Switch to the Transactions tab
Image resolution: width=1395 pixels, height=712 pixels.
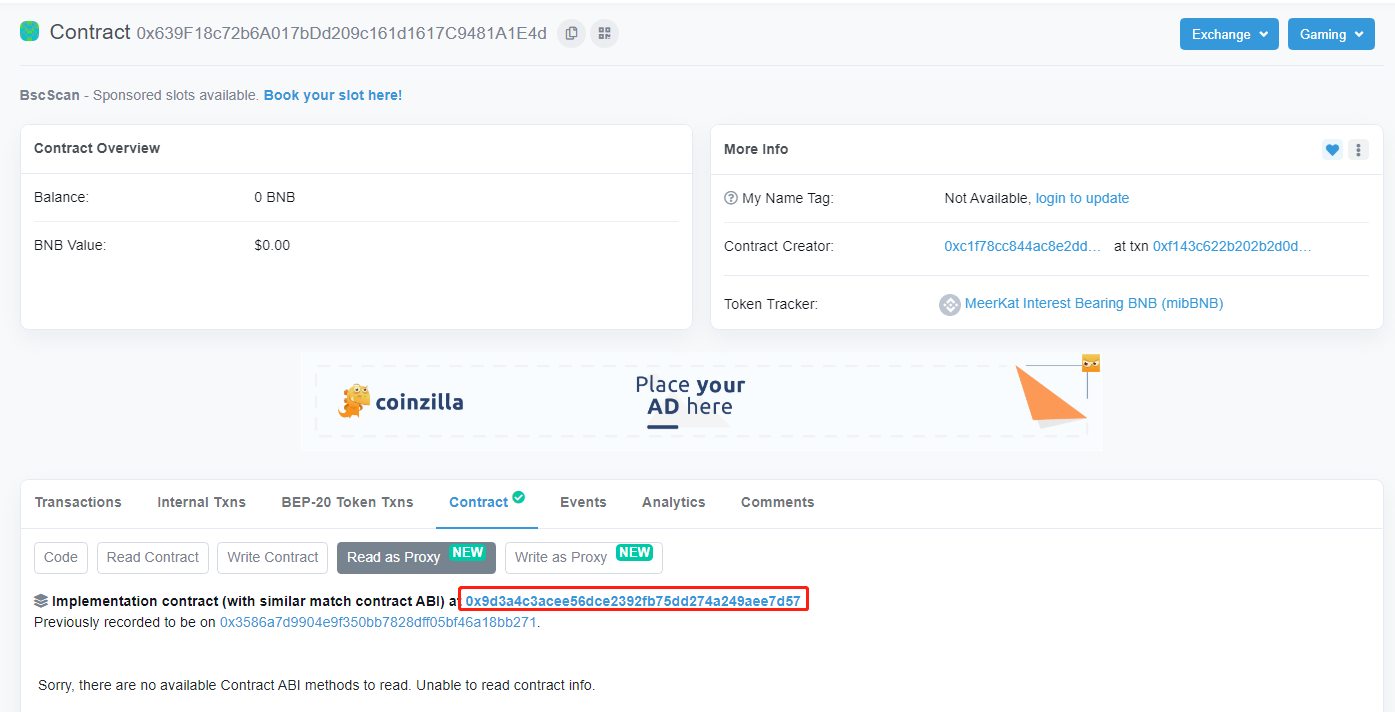[78, 502]
